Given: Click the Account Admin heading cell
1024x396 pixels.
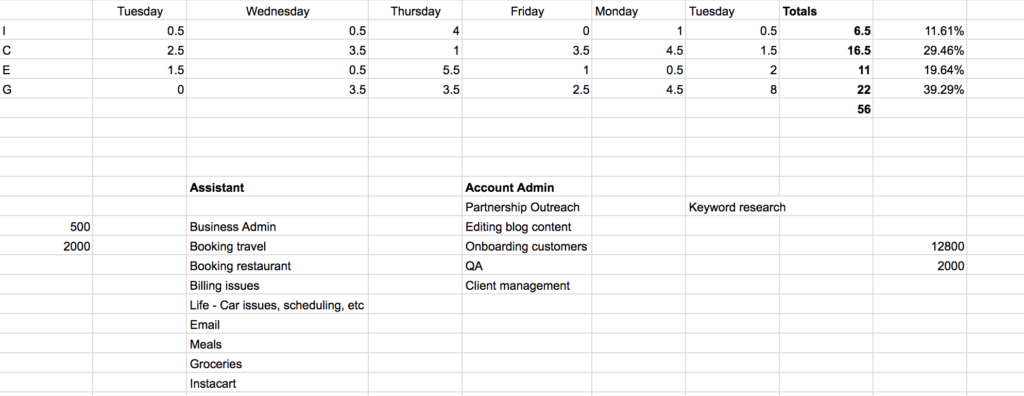Looking at the screenshot, I should [x=526, y=188].
